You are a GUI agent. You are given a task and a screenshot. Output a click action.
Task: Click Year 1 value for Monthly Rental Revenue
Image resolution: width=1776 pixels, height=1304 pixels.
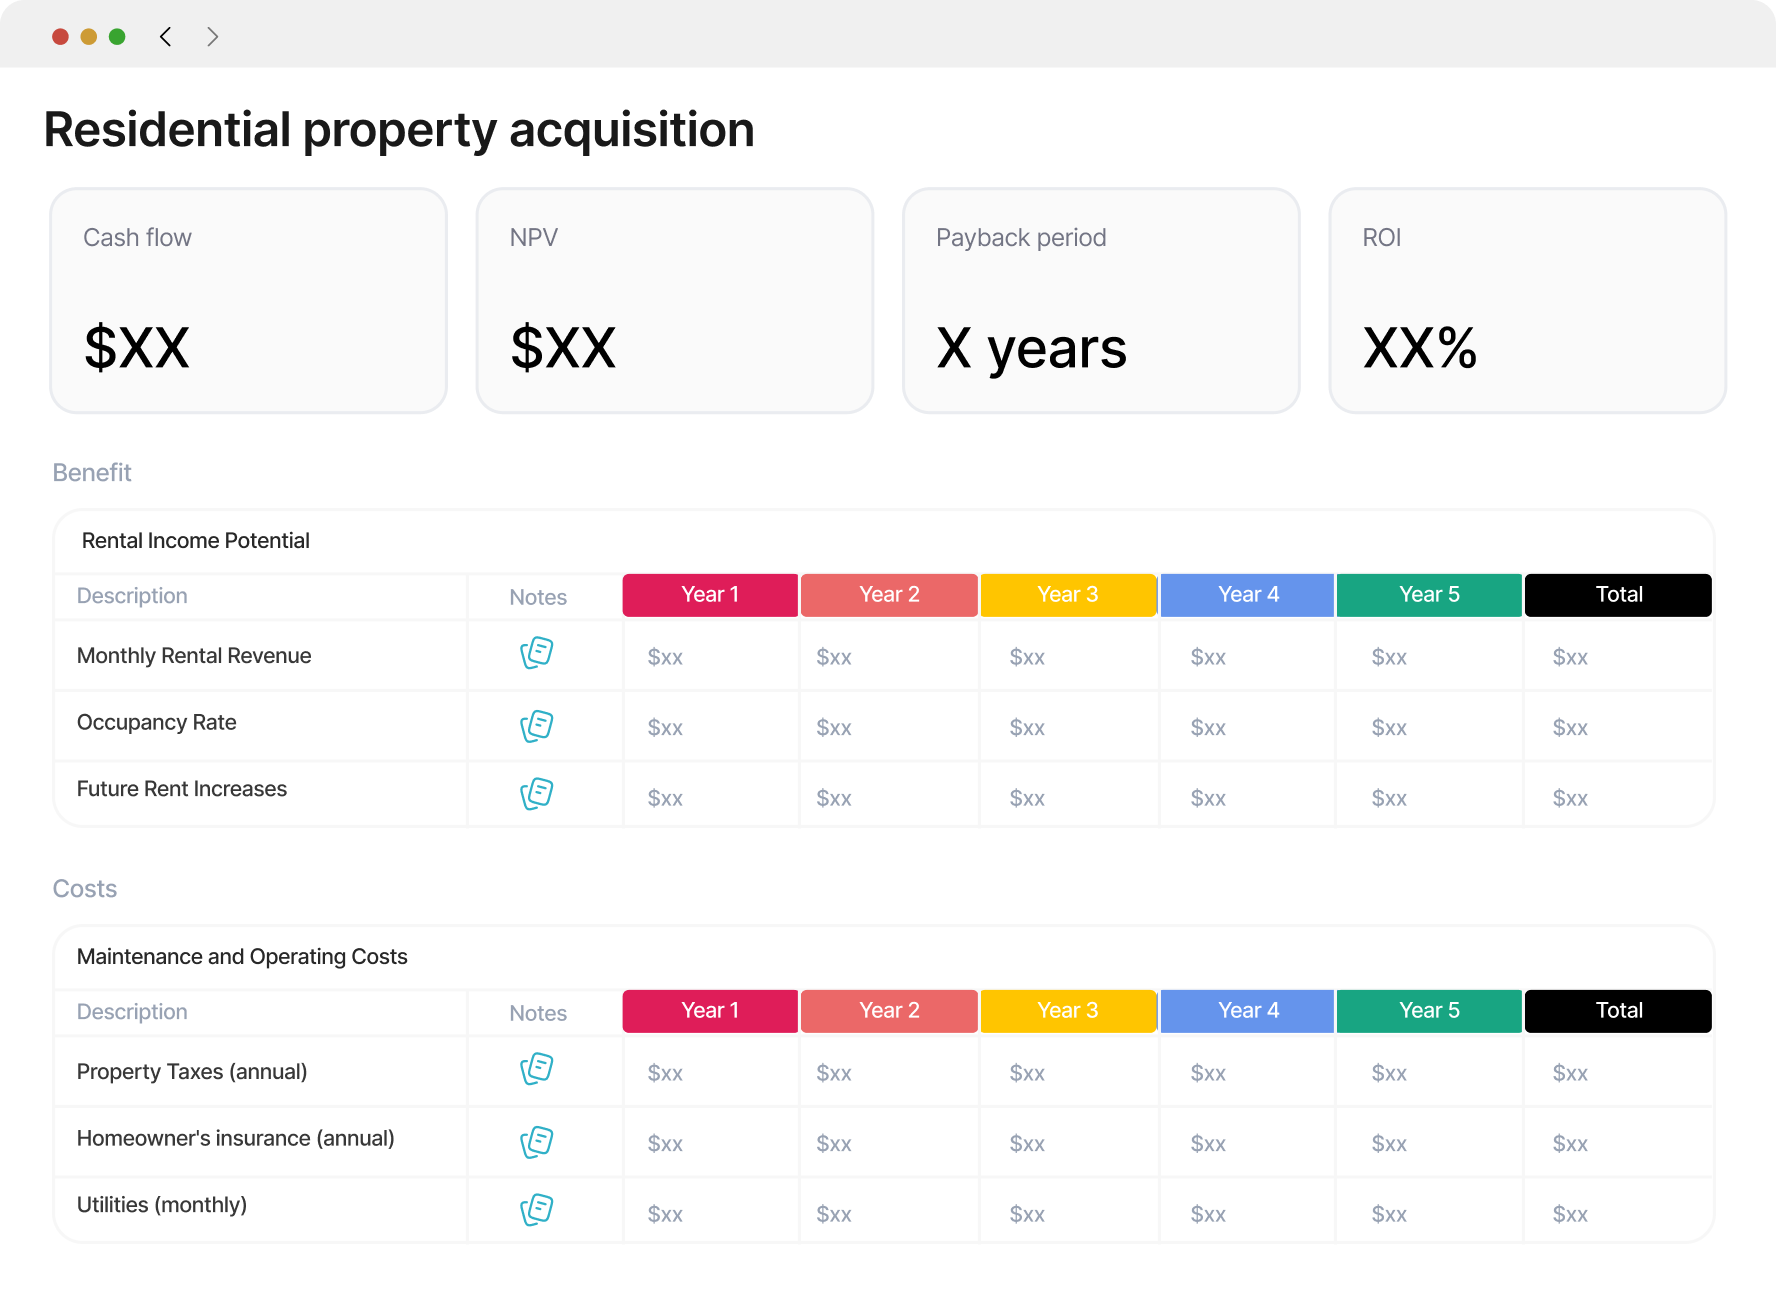[x=665, y=657]
